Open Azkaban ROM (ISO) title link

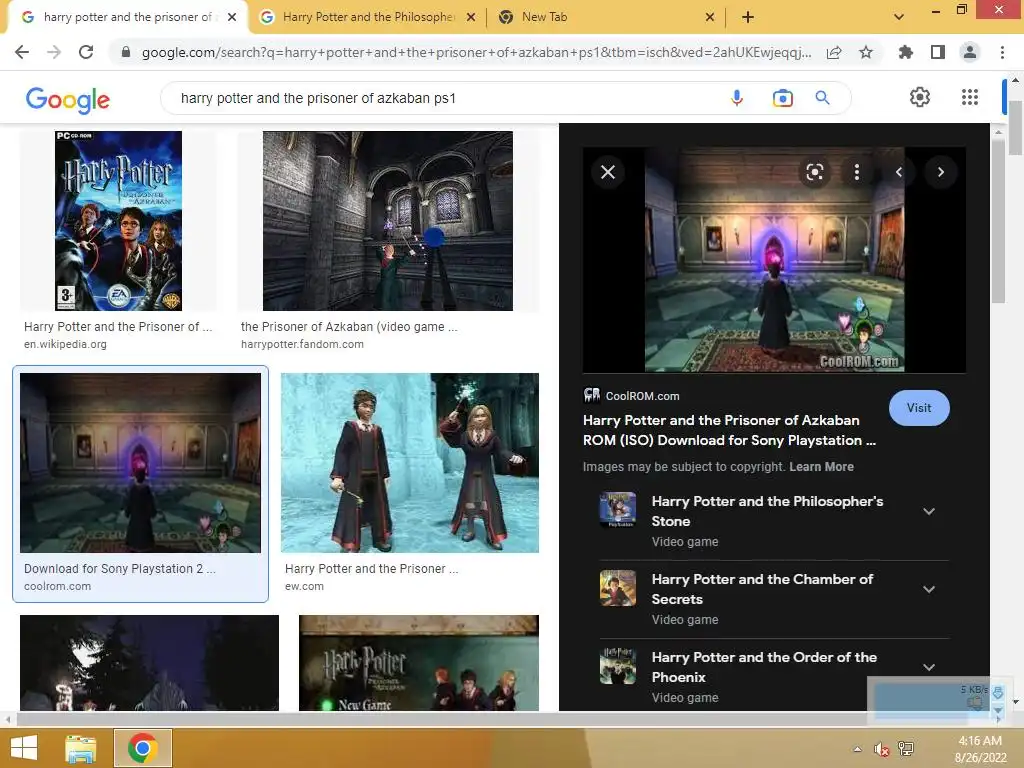[729, 430]
